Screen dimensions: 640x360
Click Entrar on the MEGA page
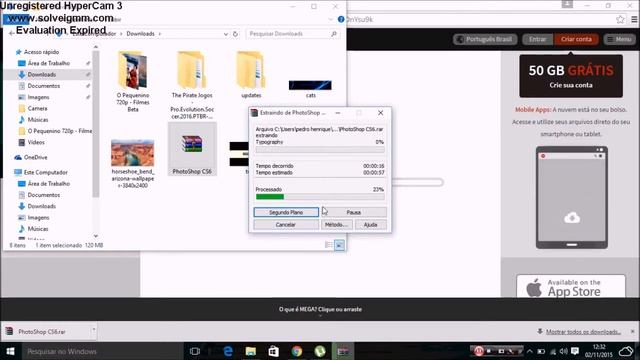tap(537, 39)
